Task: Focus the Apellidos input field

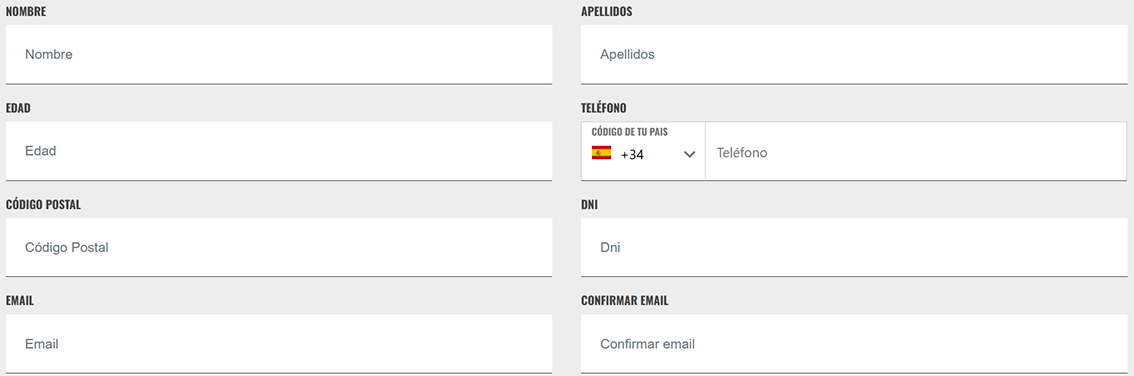Action: point(853,54)
